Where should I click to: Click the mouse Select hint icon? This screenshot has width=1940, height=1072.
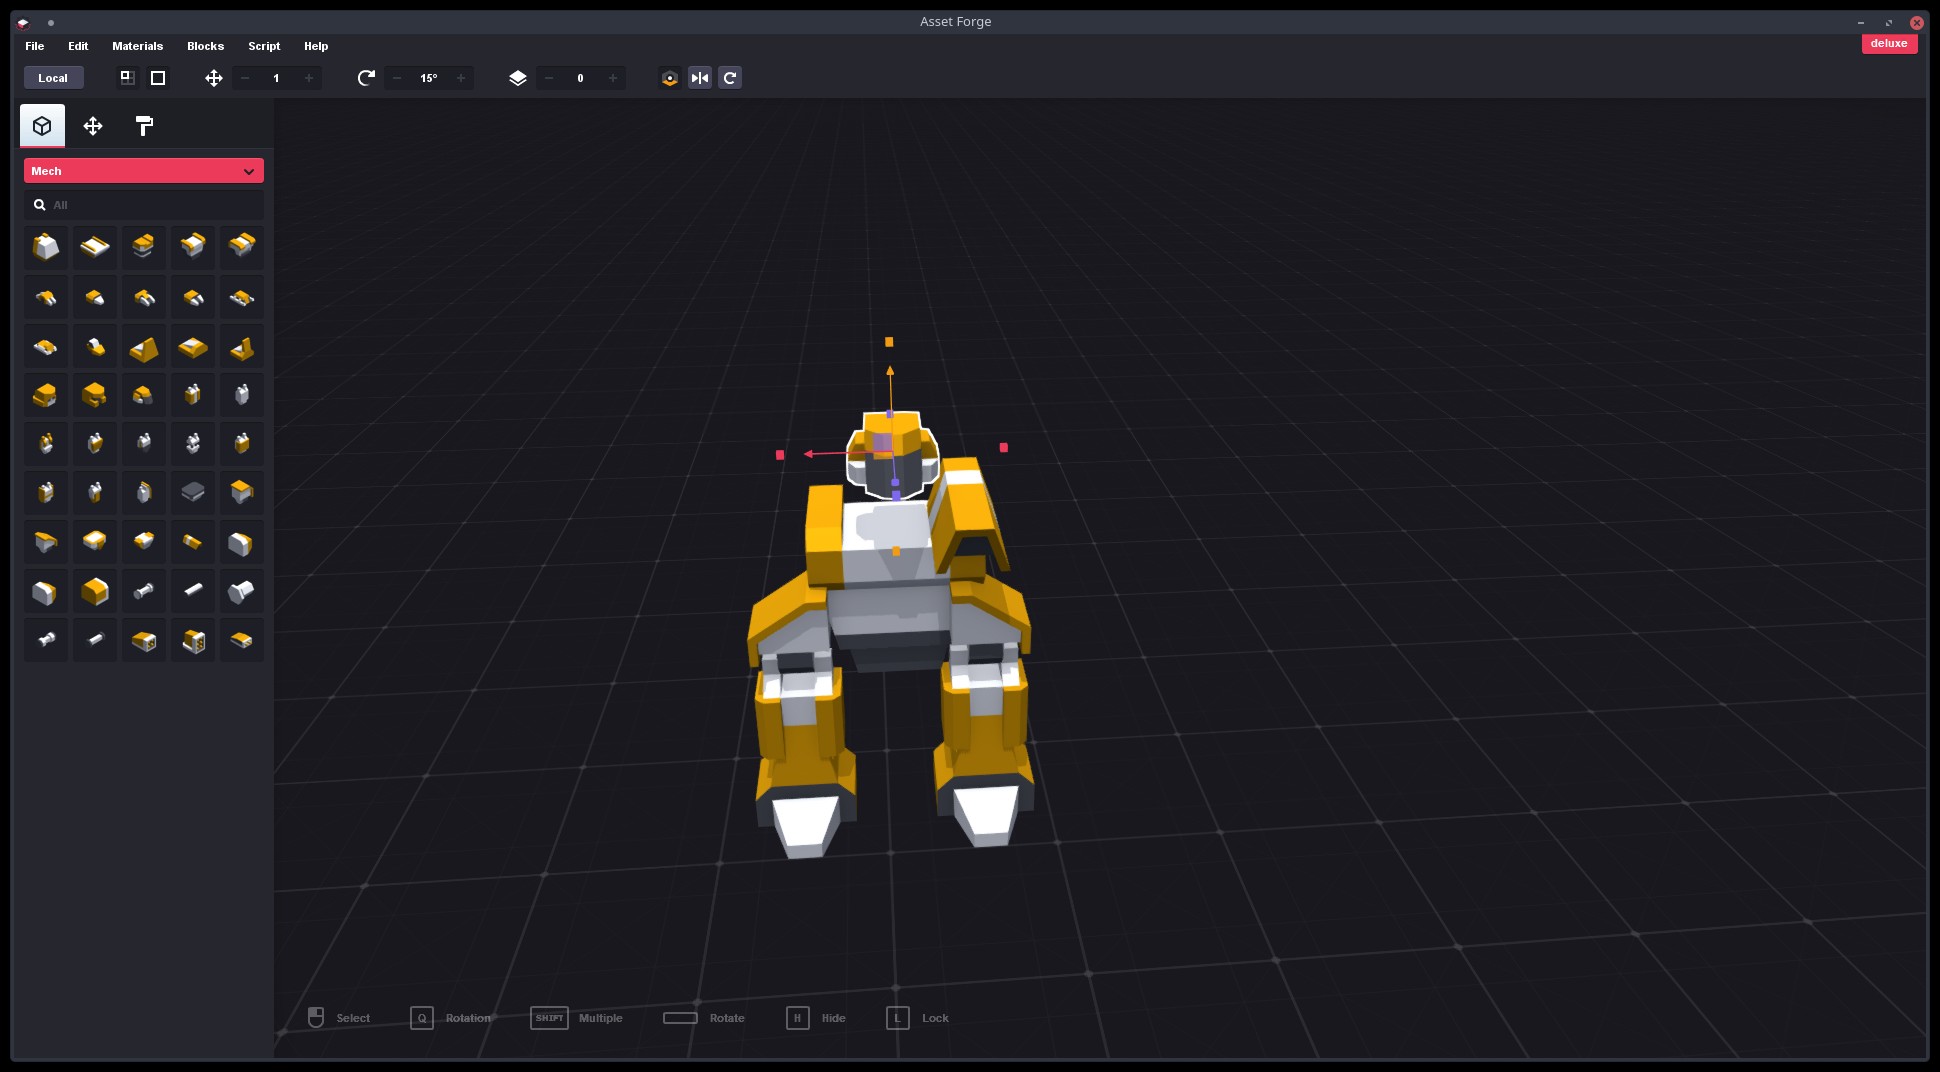[x=316, y=1017]
